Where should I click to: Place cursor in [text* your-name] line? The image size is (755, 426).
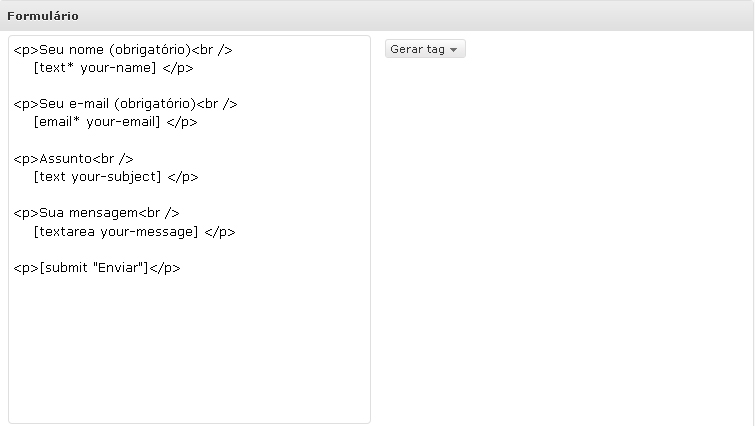113,68
